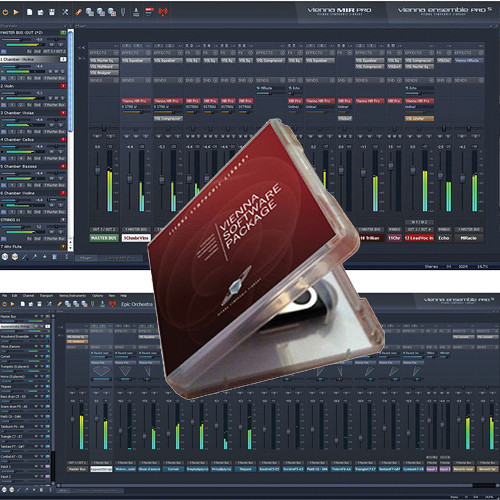Click the download tray icon in top toolbar
The height and width of the screenshot is (500, 500).
point(136,12)
